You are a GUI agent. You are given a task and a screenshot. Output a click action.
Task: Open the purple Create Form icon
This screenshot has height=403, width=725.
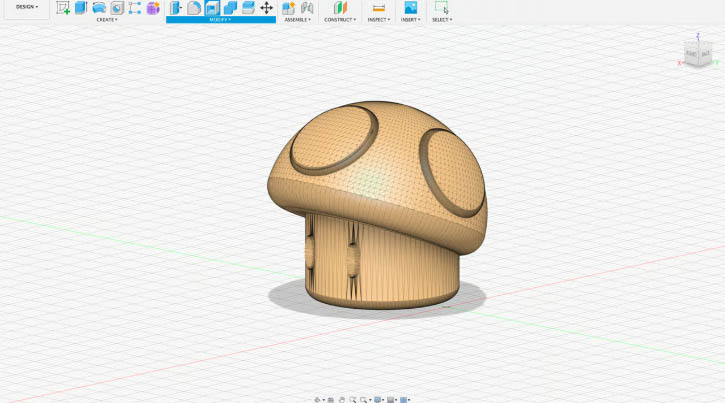coord(153,7)
